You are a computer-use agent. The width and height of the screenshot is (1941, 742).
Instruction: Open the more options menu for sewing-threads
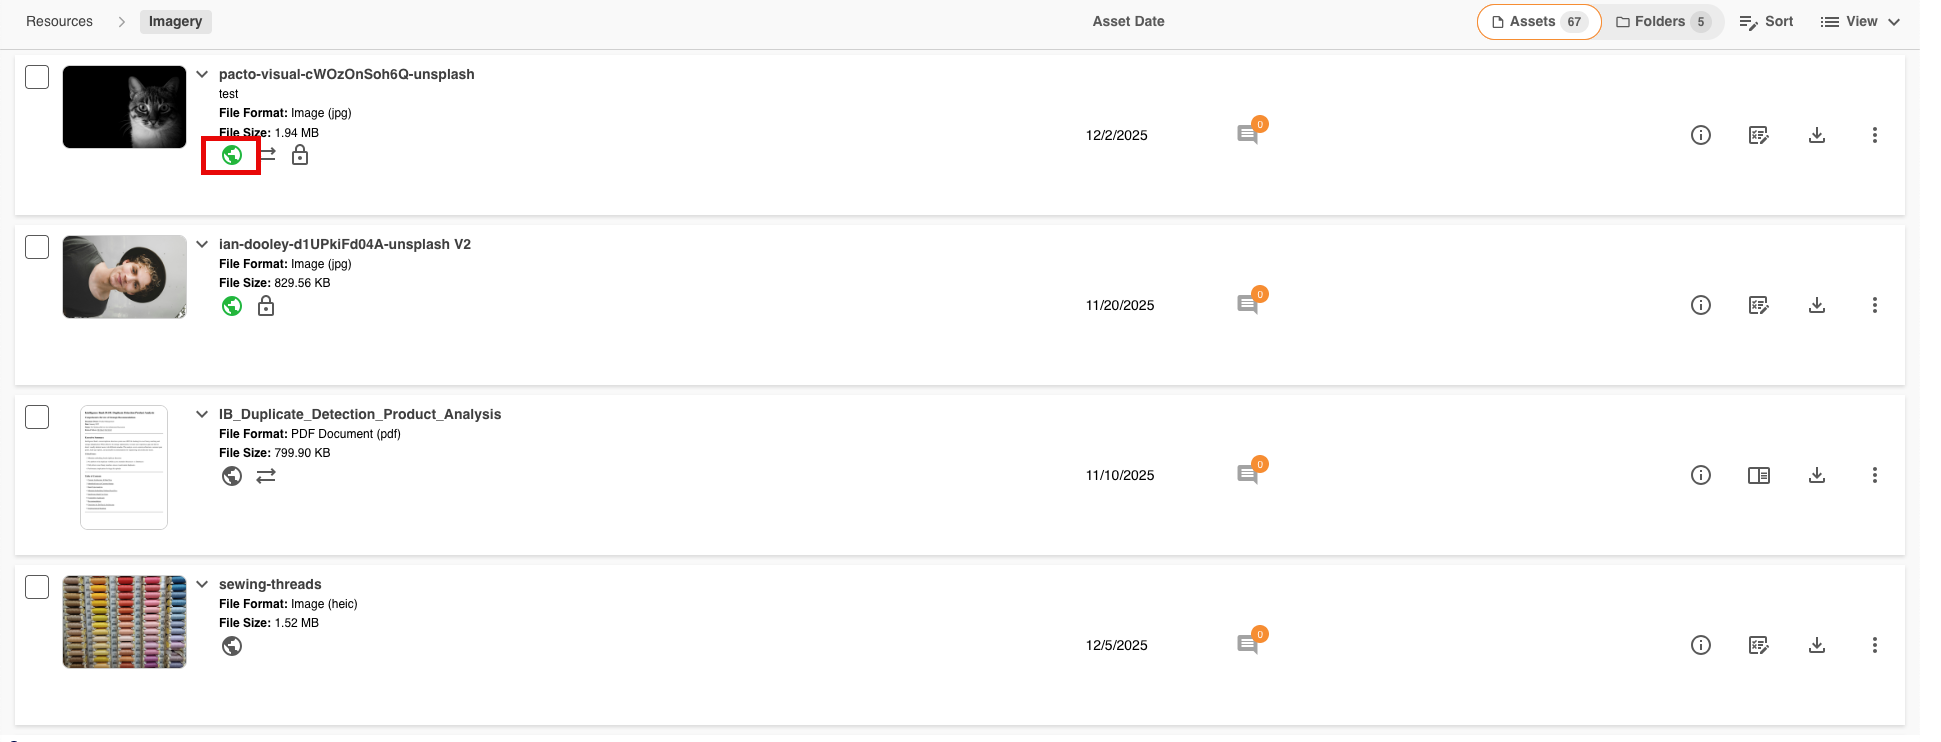tap(1874, 645)
